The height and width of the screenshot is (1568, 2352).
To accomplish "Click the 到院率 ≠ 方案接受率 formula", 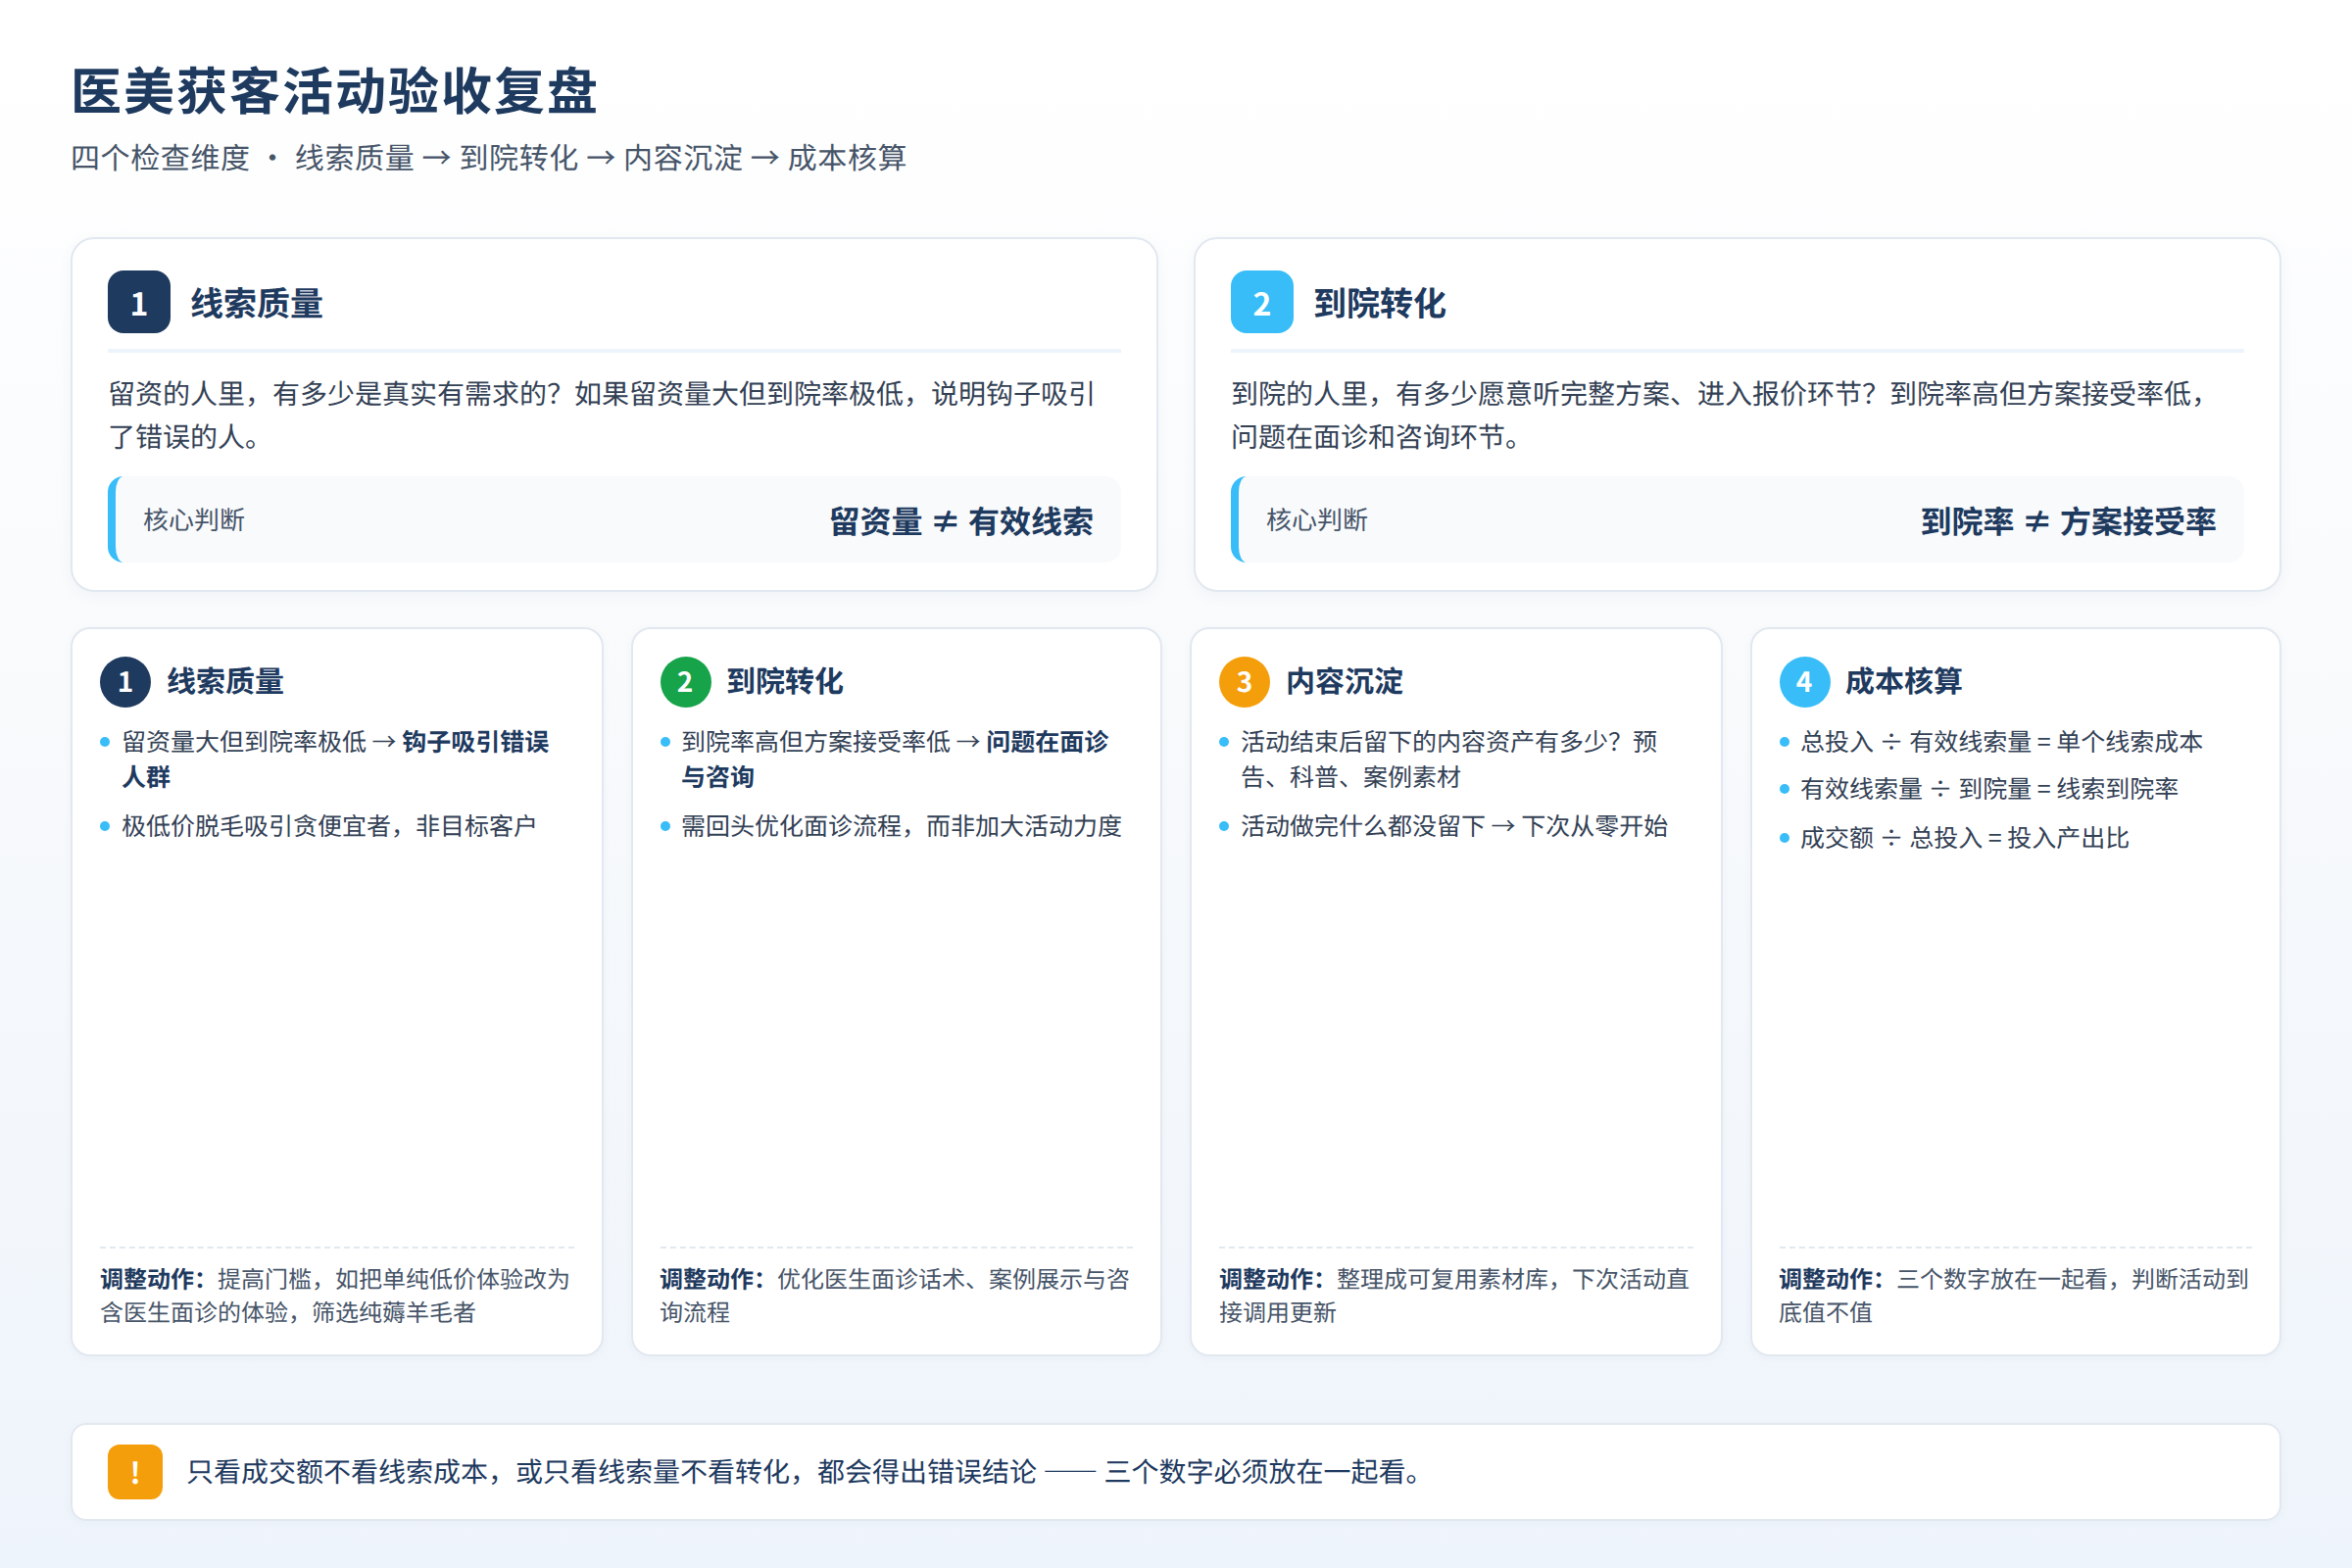I will pyautogui.click(x=2068, y=521).
